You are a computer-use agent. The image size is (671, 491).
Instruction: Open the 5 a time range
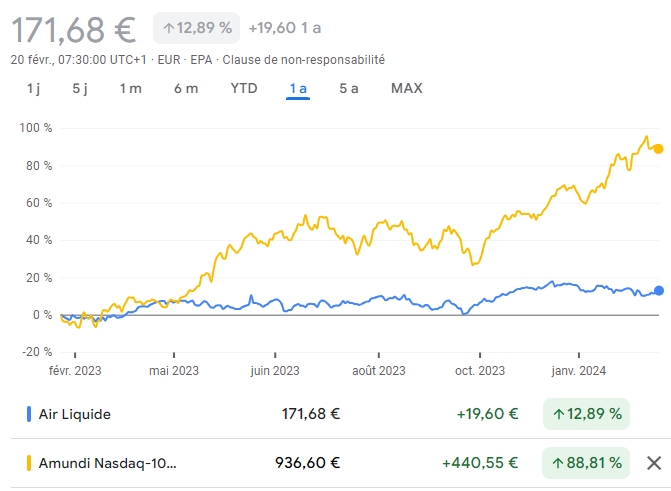click(x=349, y=88)
